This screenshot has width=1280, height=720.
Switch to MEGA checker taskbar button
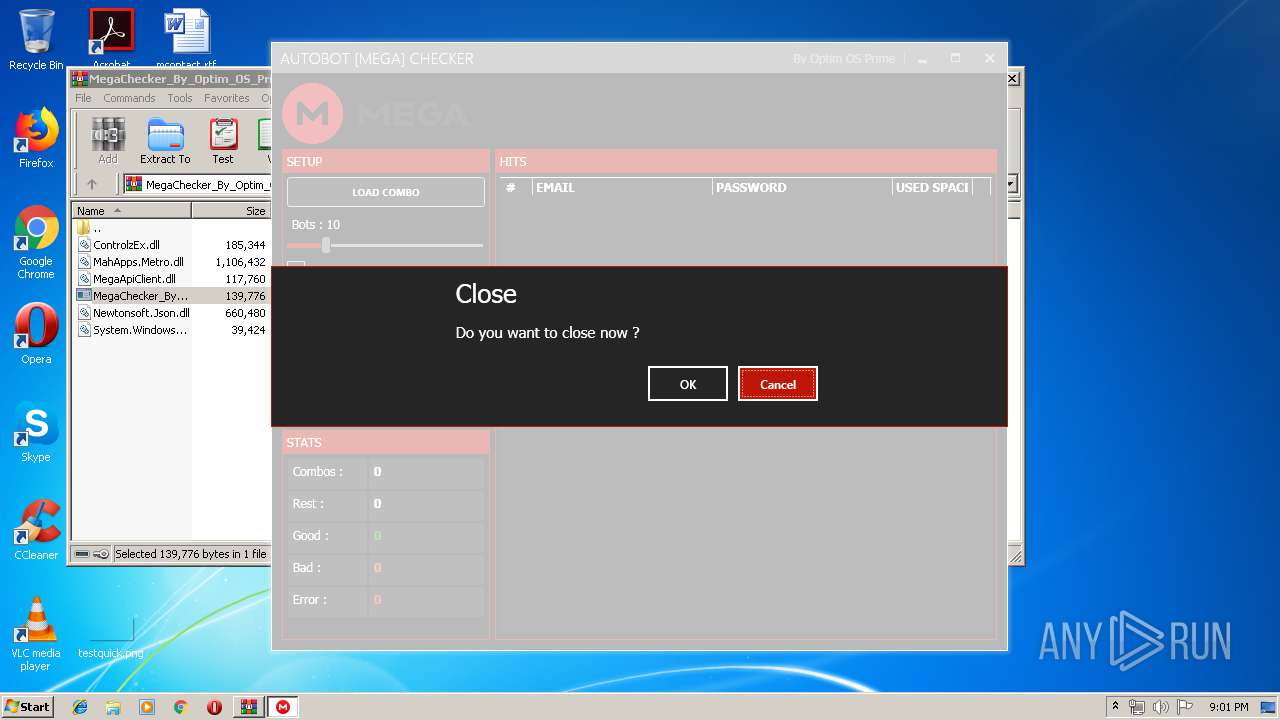[x=283, y=707]
